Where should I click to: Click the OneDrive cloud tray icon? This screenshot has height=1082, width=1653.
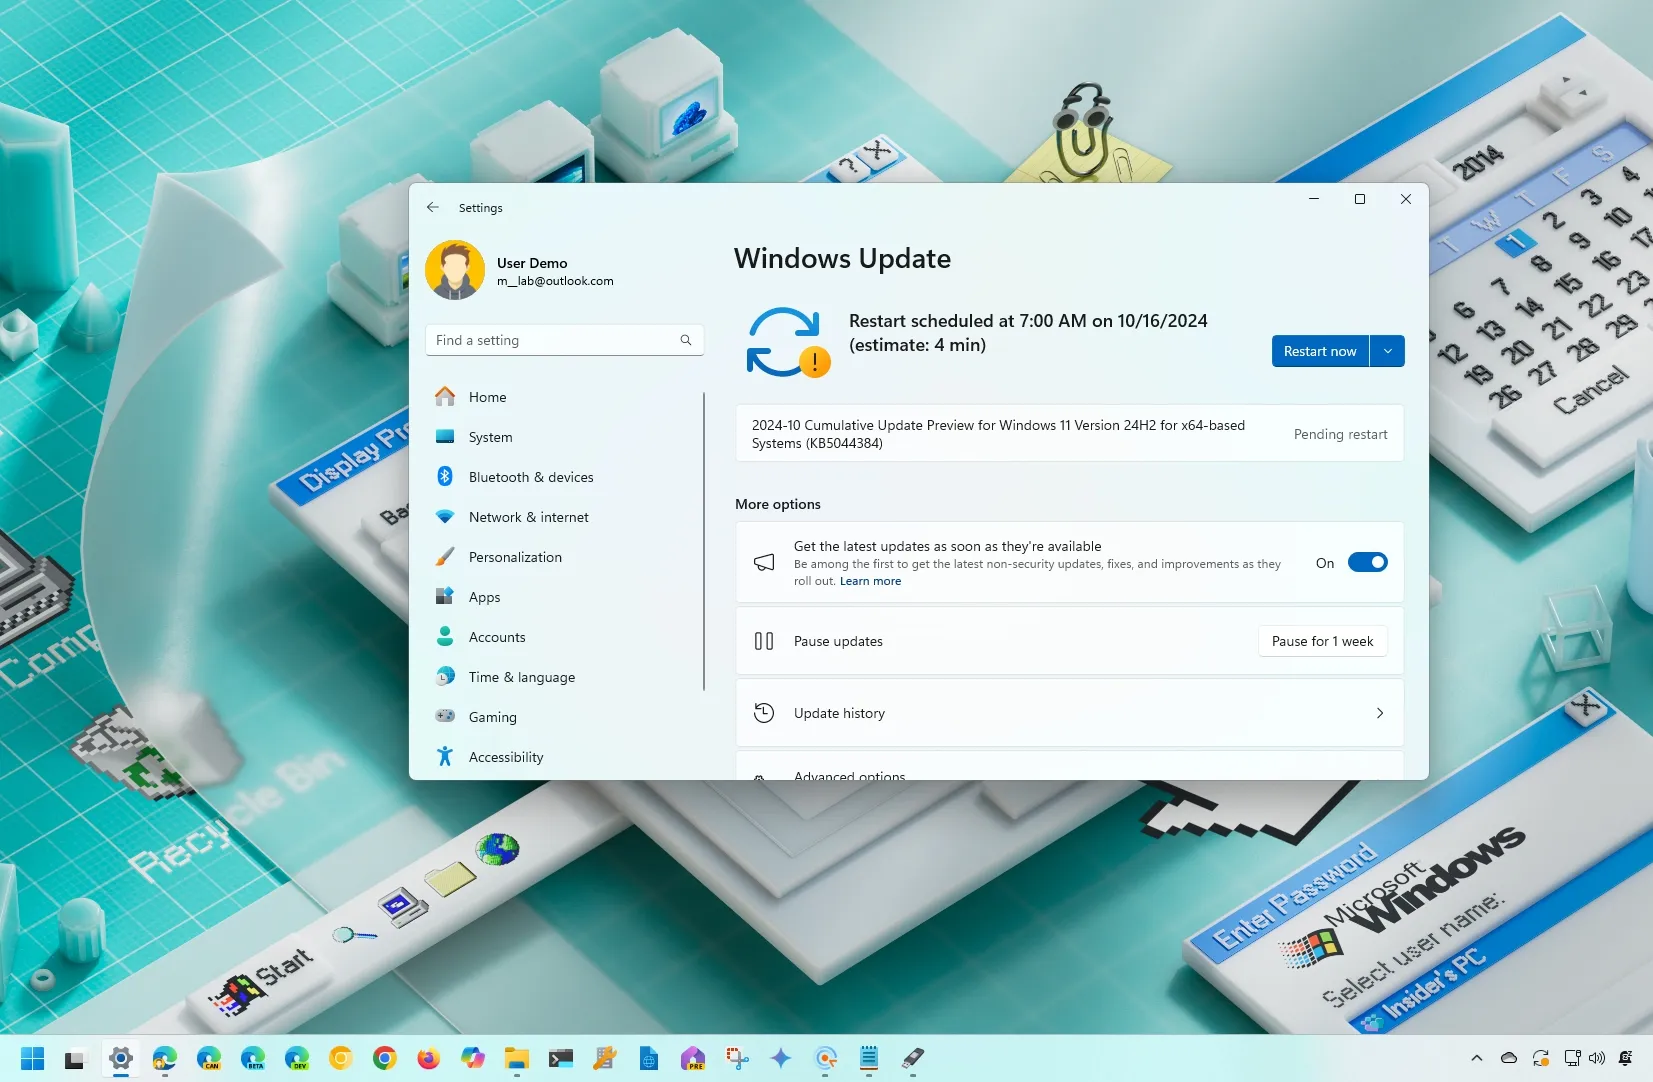[x=1509, y=1058]
